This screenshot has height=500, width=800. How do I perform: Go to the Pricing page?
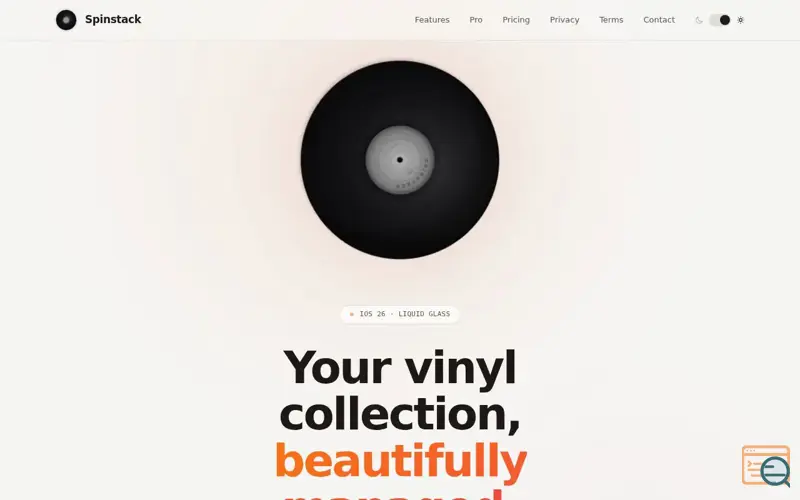coord(516,20)
